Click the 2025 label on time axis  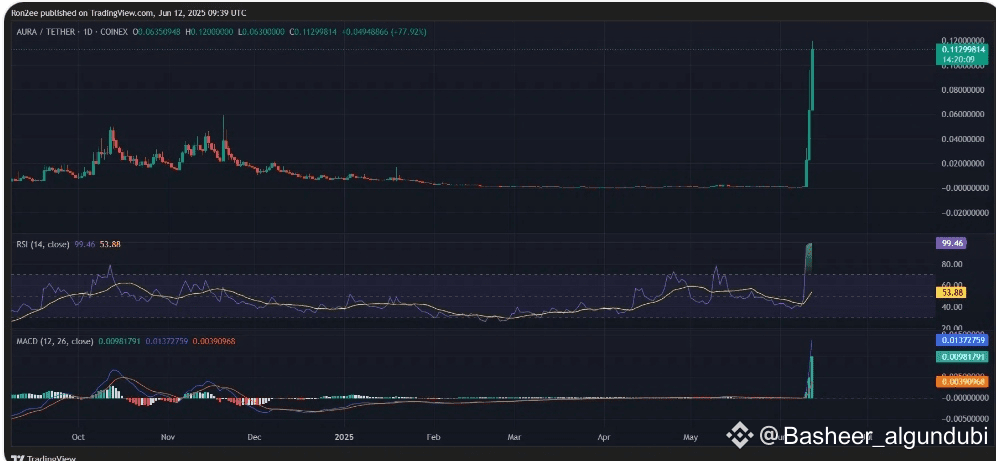point(344,437)
